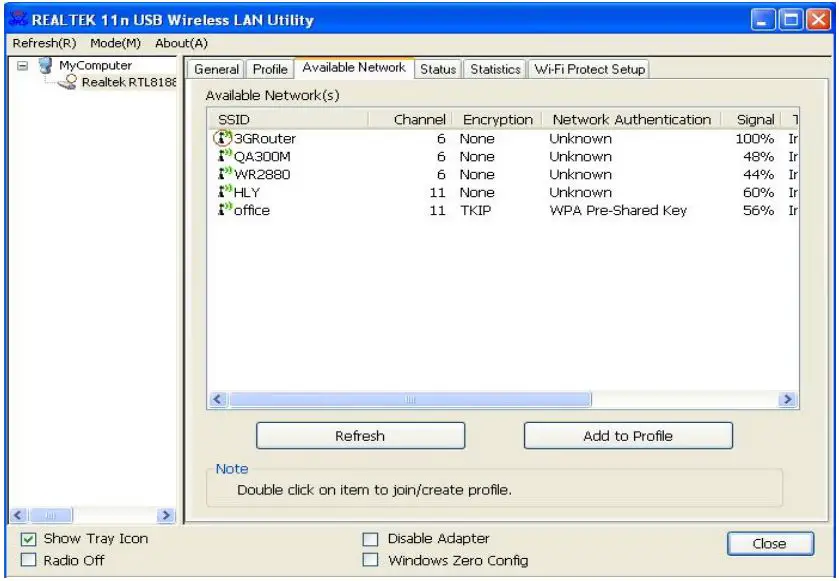Viewport: 839px width, 581px height.
Task: Click the network list horizontal scrollbar thumb
Action: (x=410, y=399)
